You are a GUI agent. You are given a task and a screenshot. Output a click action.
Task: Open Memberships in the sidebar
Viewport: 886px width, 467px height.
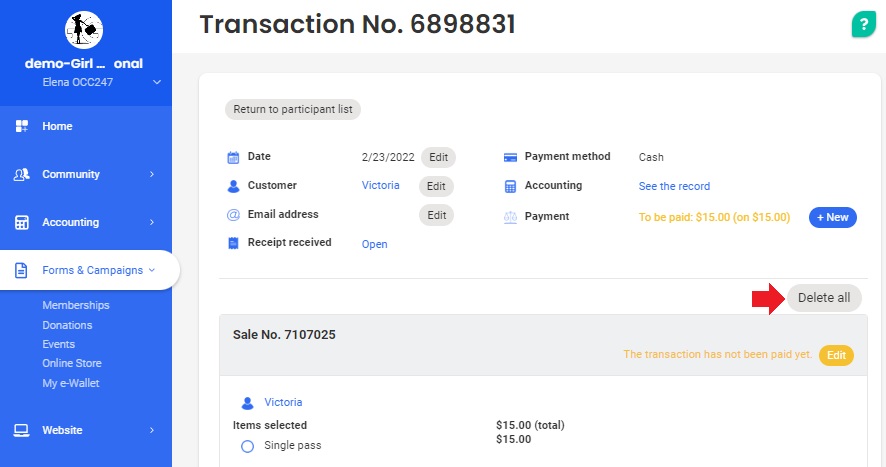[x=76, y=305]
